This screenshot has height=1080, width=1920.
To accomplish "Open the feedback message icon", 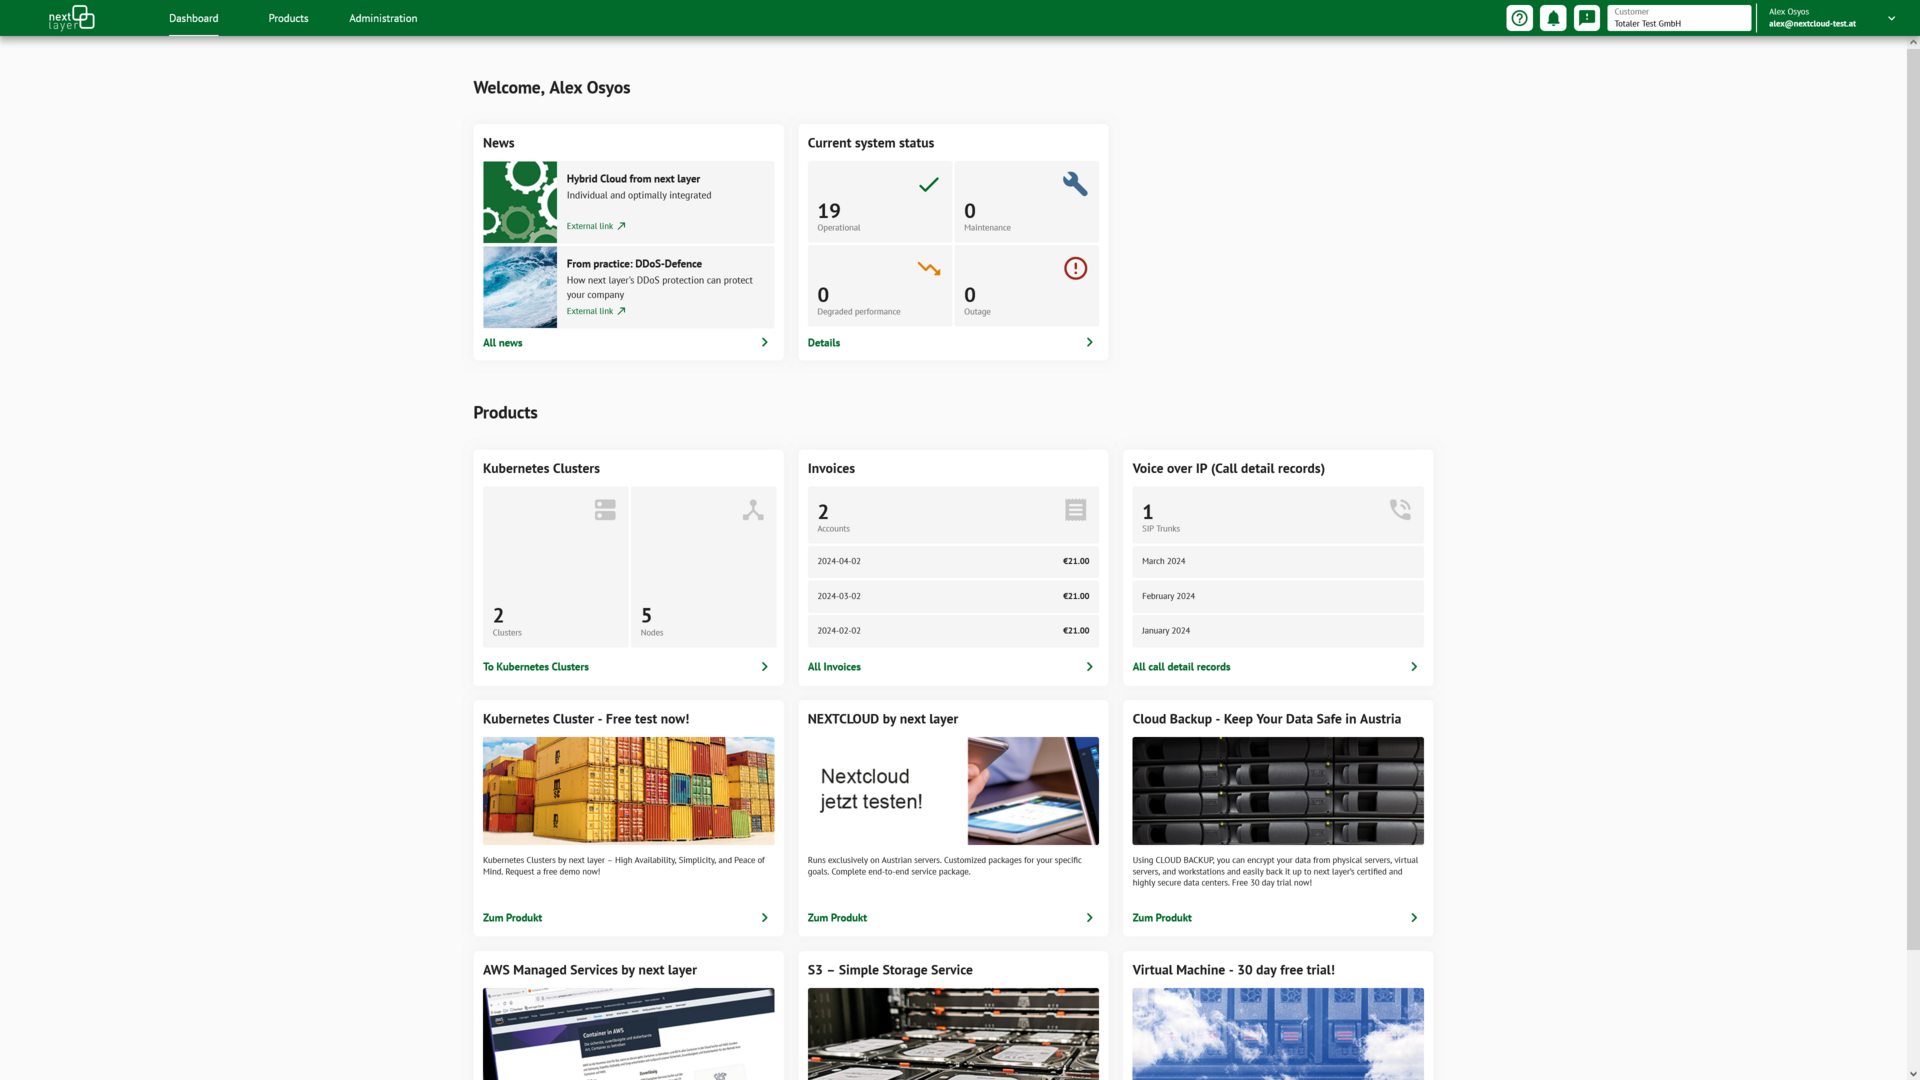I will [1586, 18].
